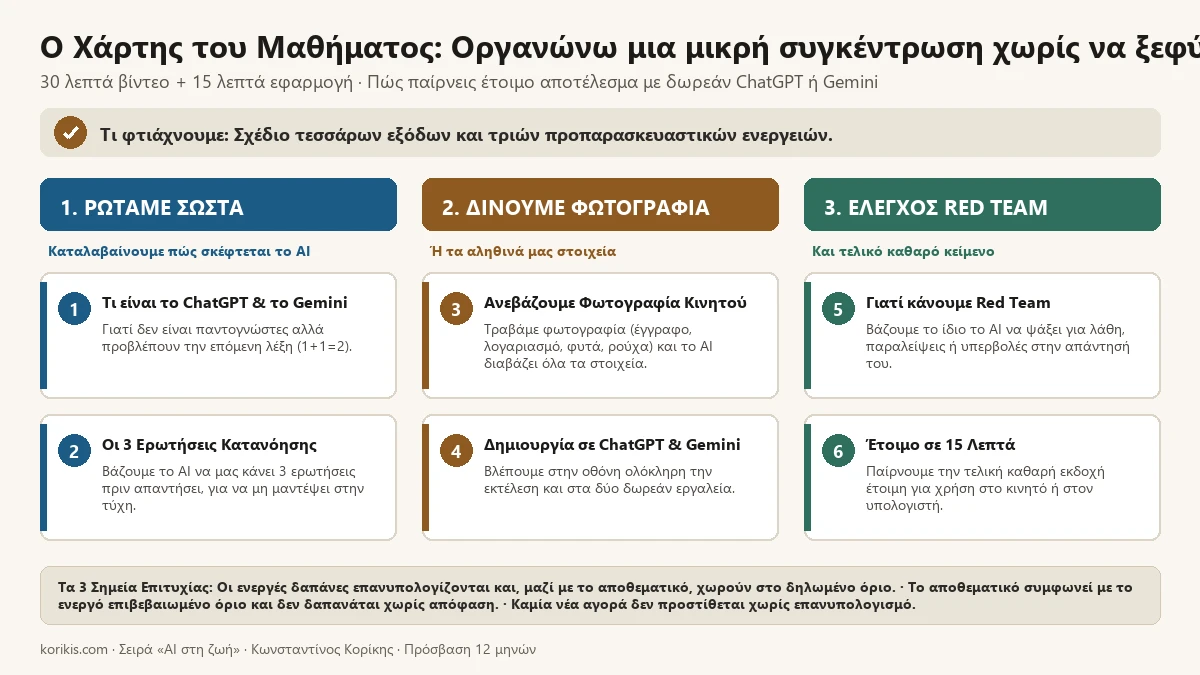
Task: Select card title "Ανεβάζουμε Φωτογραφία Κινητού"
Action: click(x=615, y=302)
